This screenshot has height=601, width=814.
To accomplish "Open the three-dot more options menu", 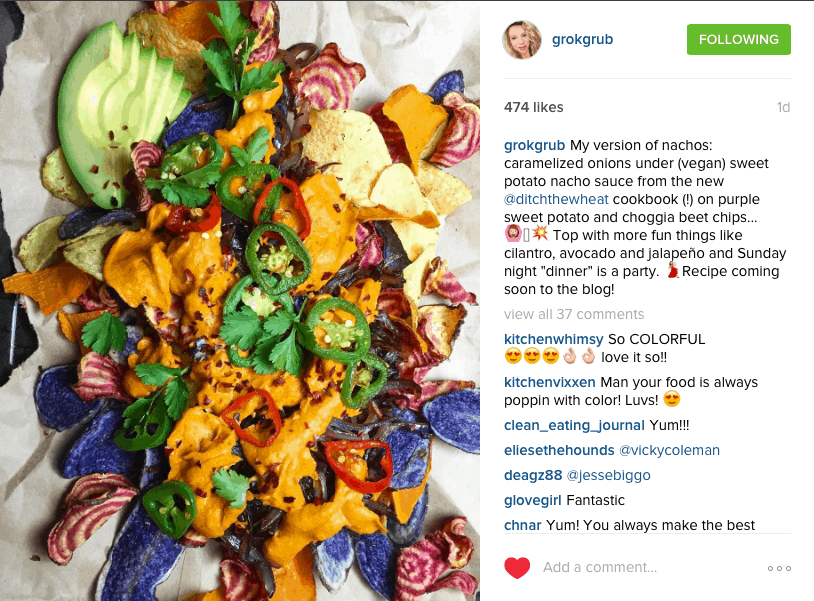I will (x=779, y=568).
